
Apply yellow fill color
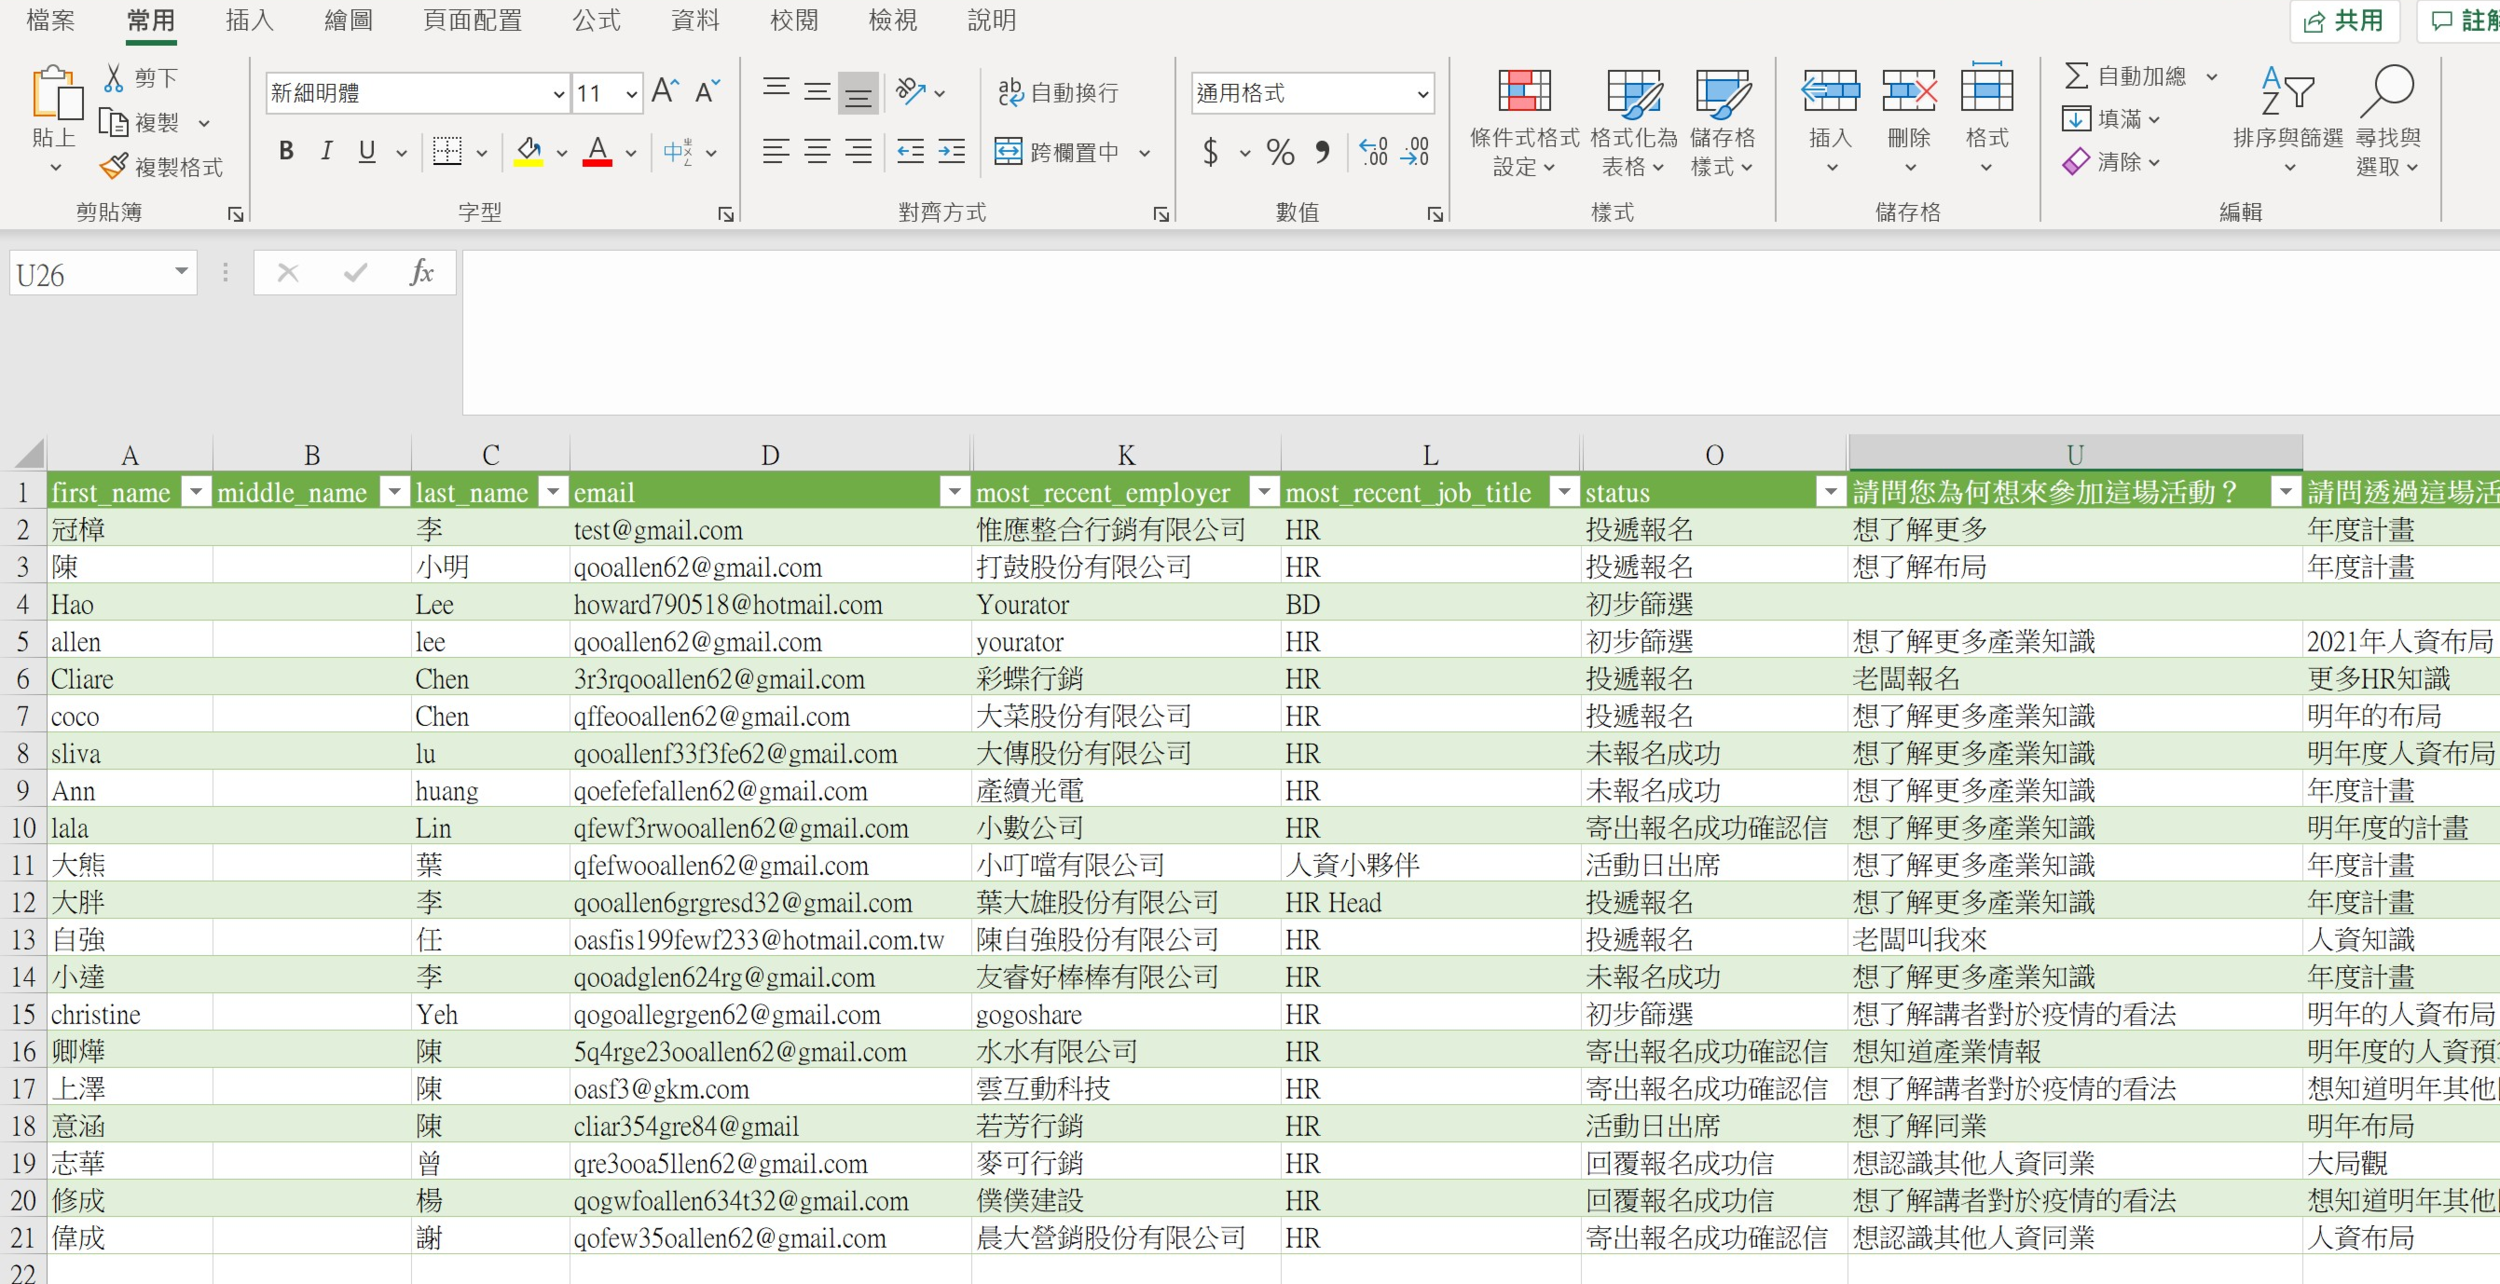[x=529, y=152]
